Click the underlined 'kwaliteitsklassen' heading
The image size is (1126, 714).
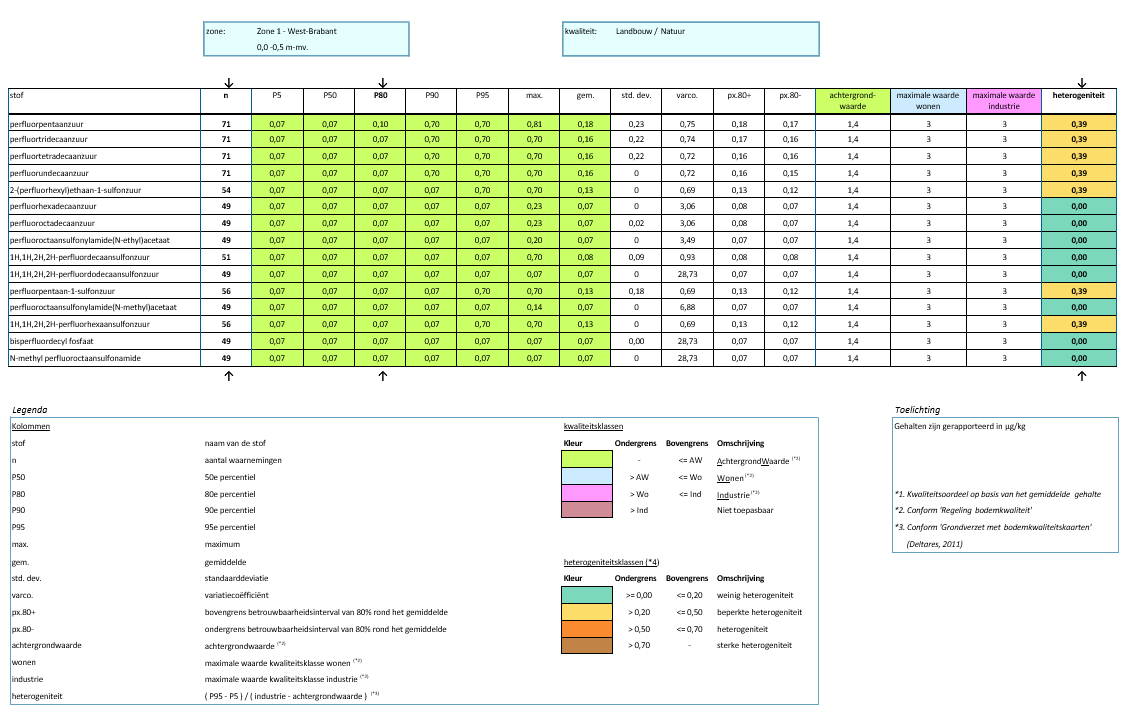click(593, 427)
